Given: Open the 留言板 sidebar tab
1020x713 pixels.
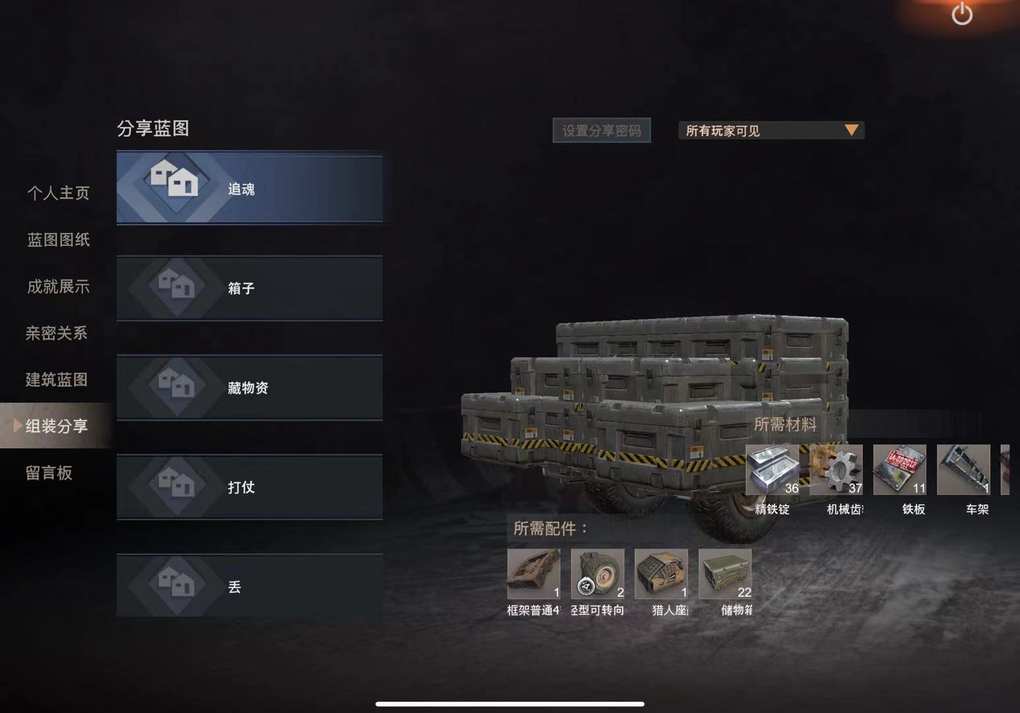Looking at the screenshot, I should click(49, 473).
